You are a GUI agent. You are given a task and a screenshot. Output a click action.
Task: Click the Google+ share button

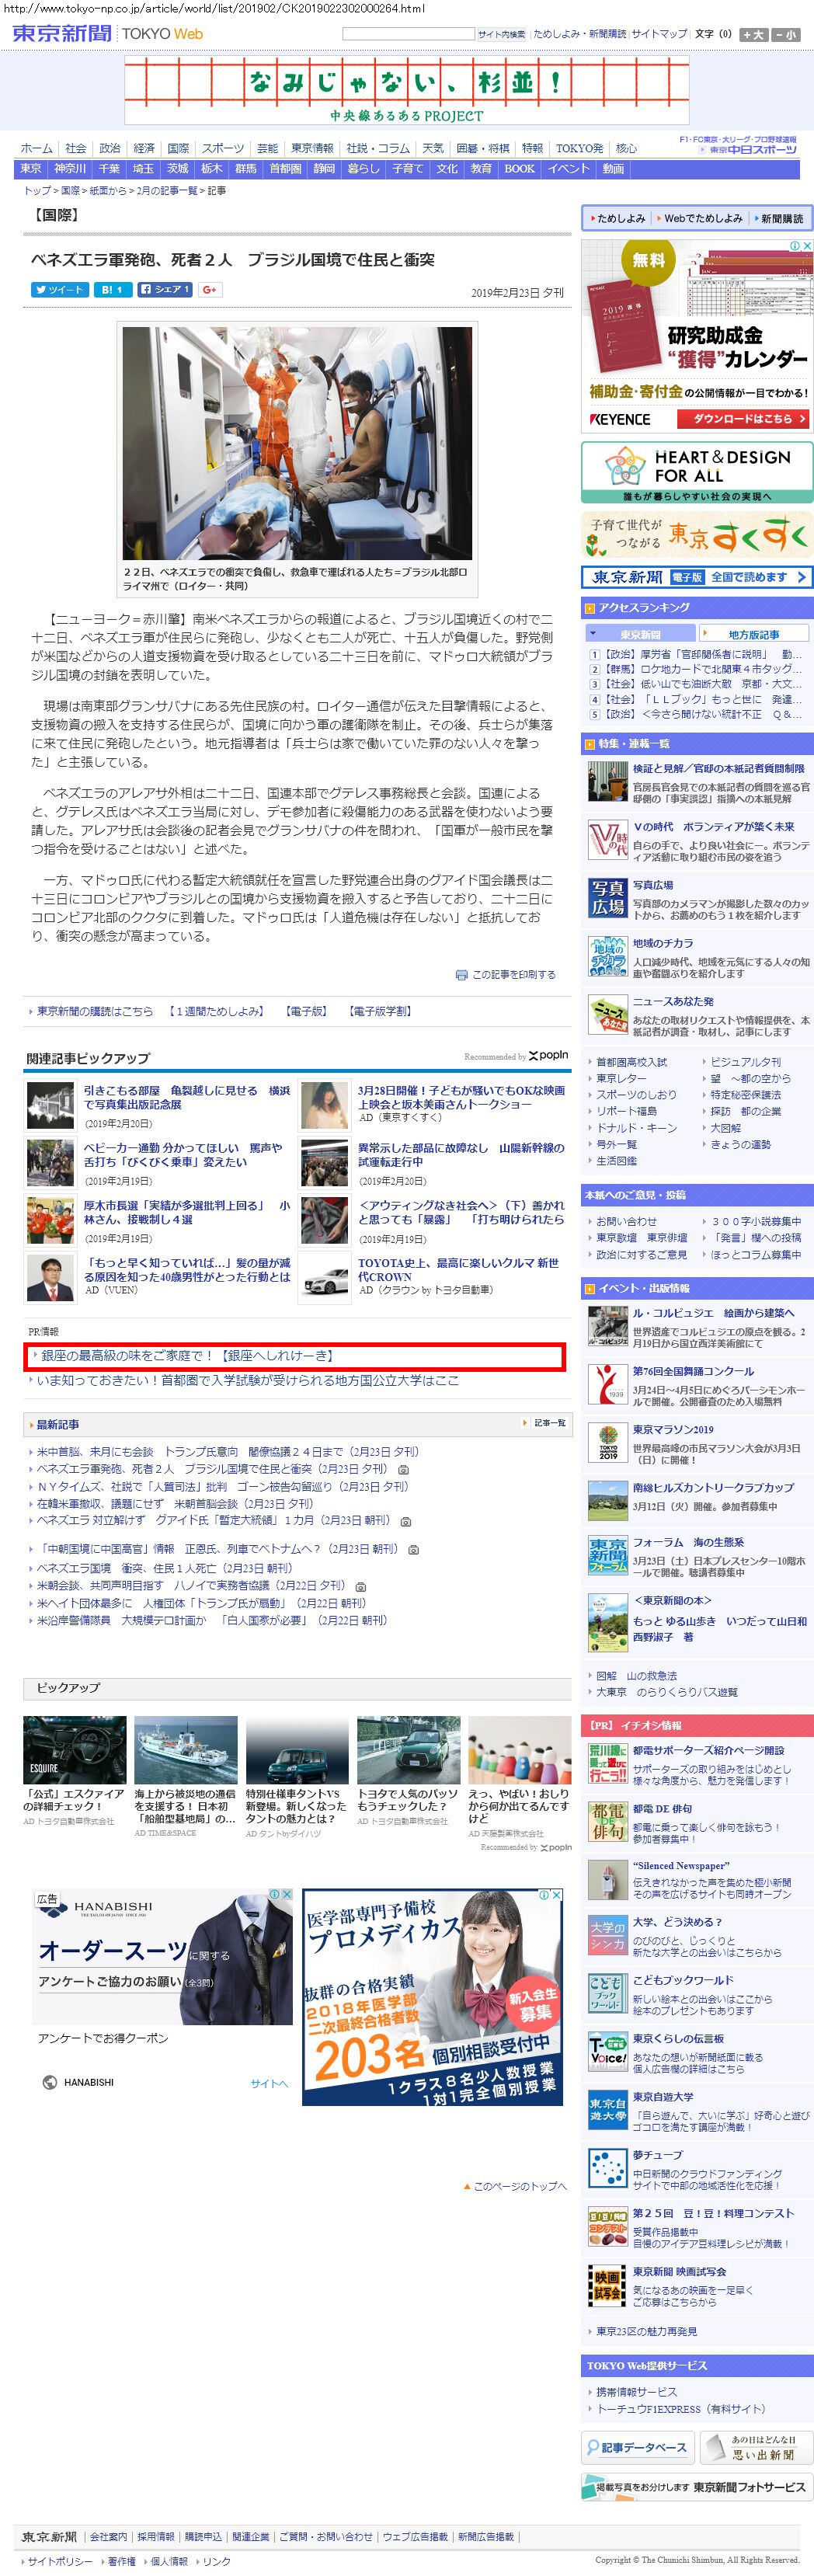pos(209,290)
